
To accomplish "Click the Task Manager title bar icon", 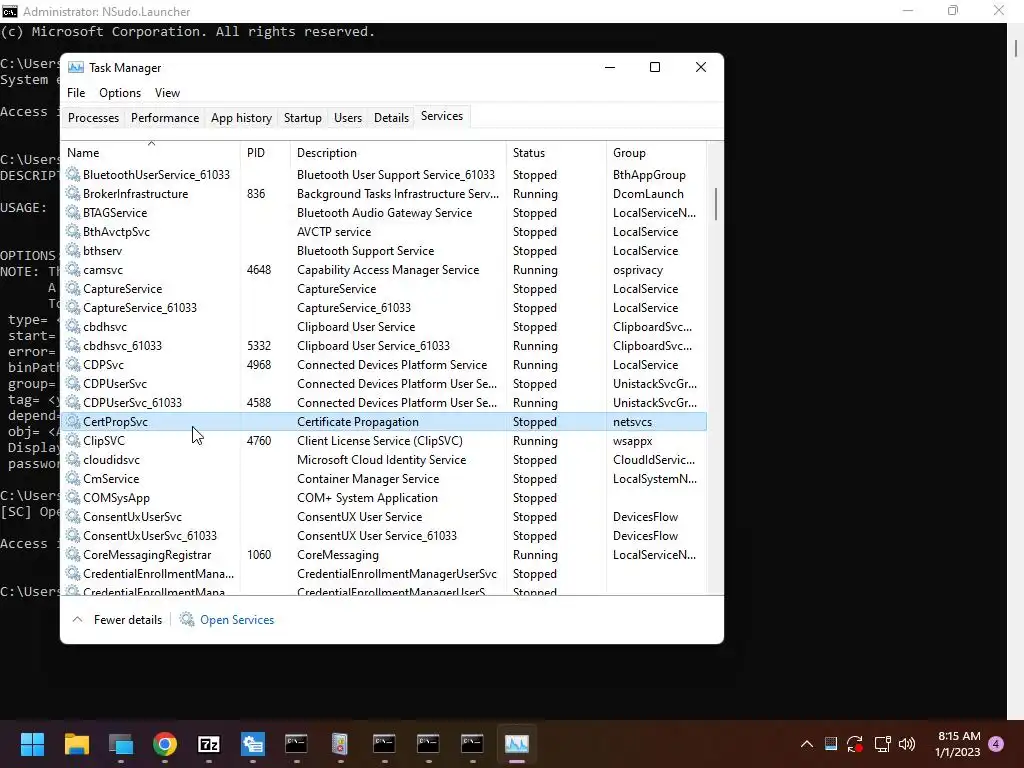I will point(76,67).
